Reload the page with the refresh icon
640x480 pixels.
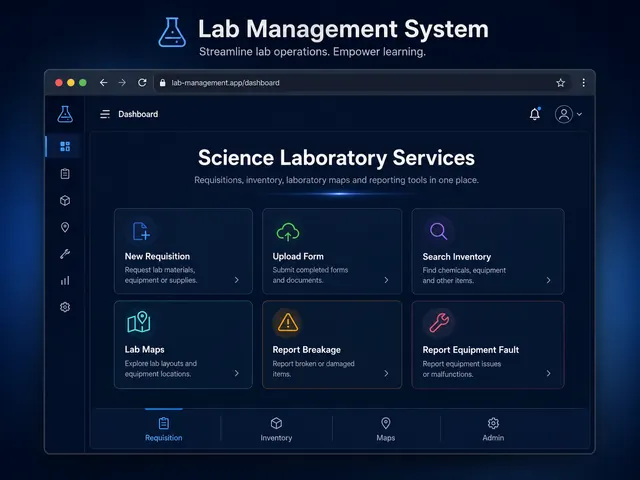click(142, 83)
